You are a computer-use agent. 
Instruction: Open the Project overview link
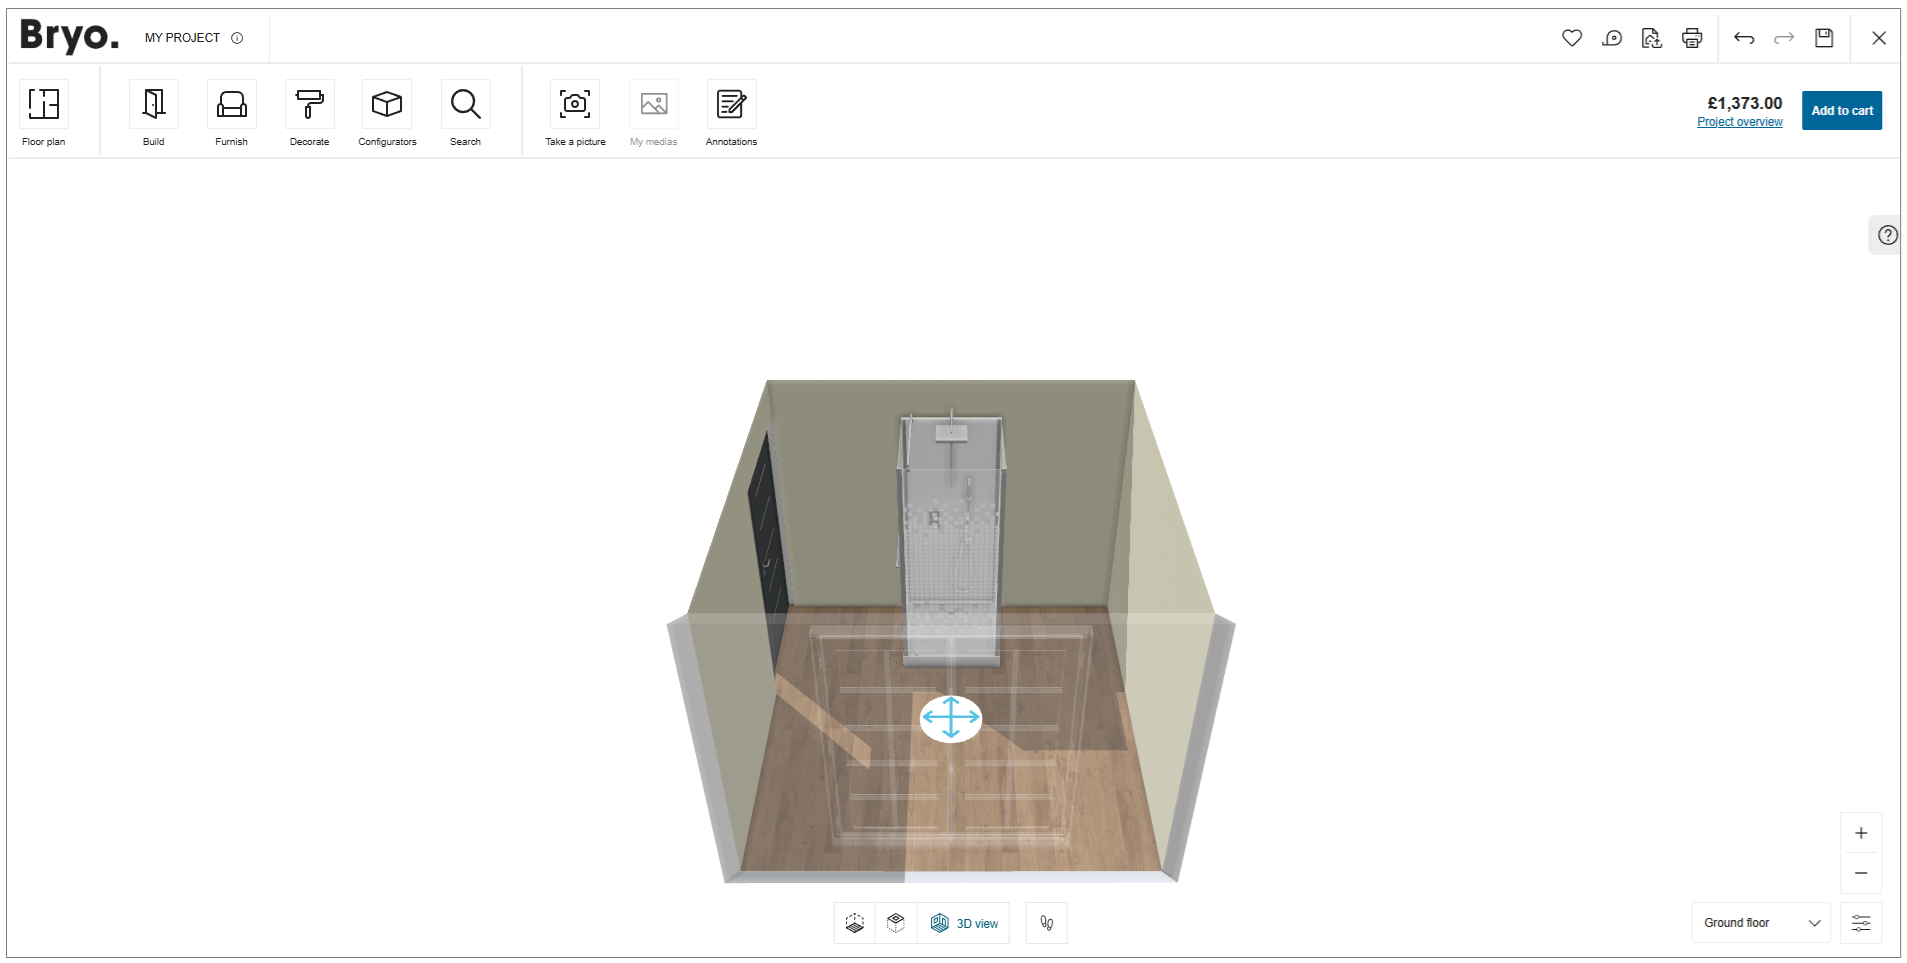pos(1739,122)
